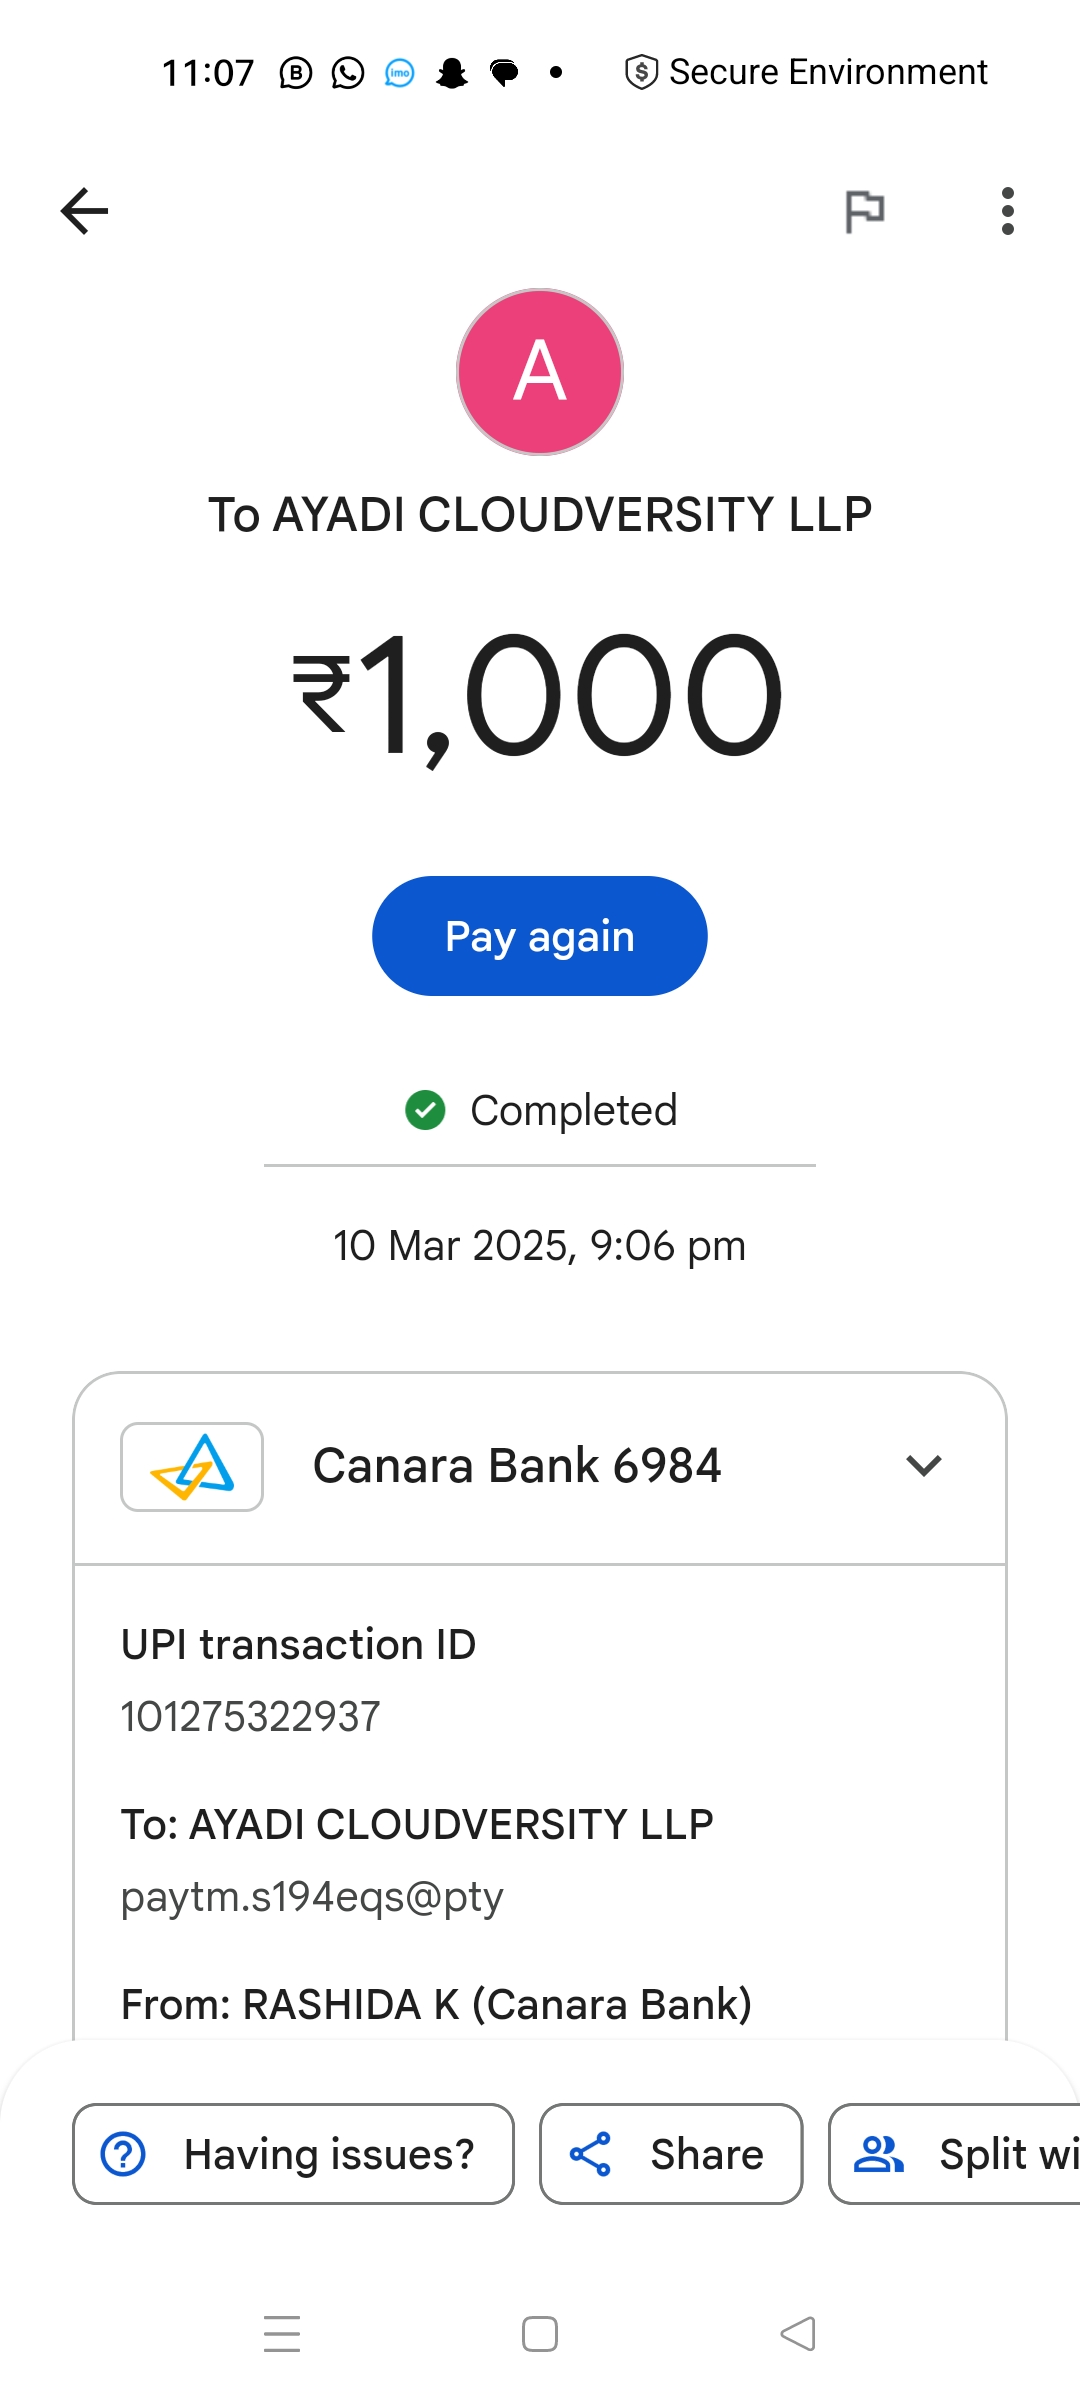Tap the Having issues? button

[x=293, y=2154]
